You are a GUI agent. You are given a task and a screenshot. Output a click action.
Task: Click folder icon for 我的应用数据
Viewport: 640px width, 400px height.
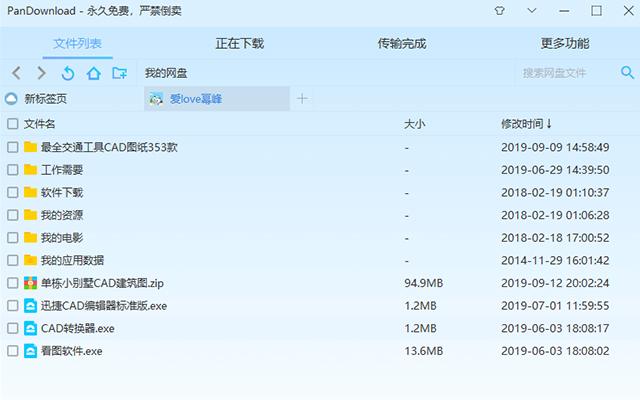click(30, 260)
